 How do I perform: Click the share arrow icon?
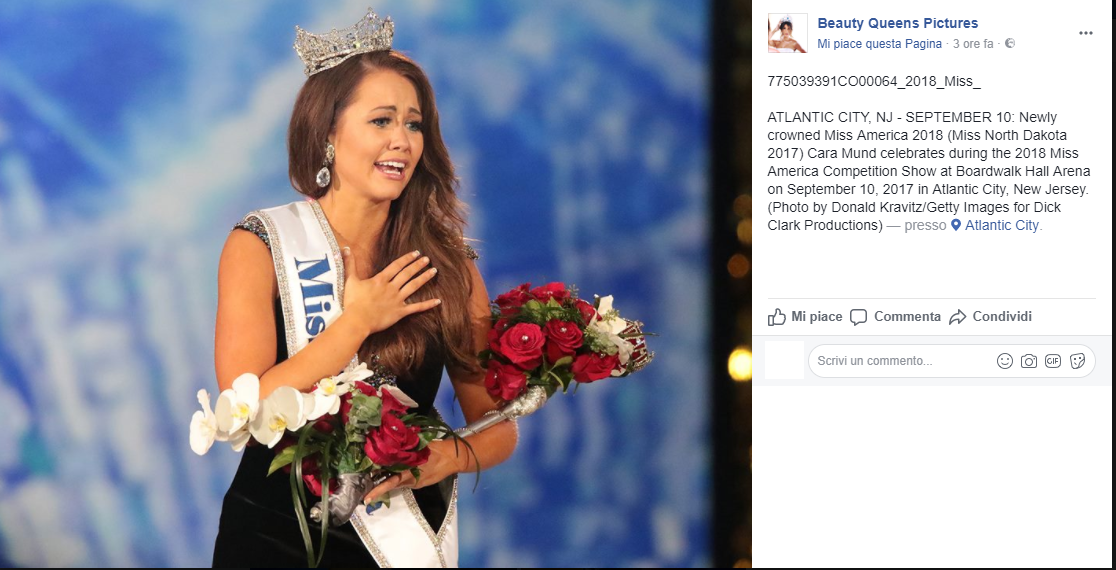pyautogui.click(x=957, y=317)
